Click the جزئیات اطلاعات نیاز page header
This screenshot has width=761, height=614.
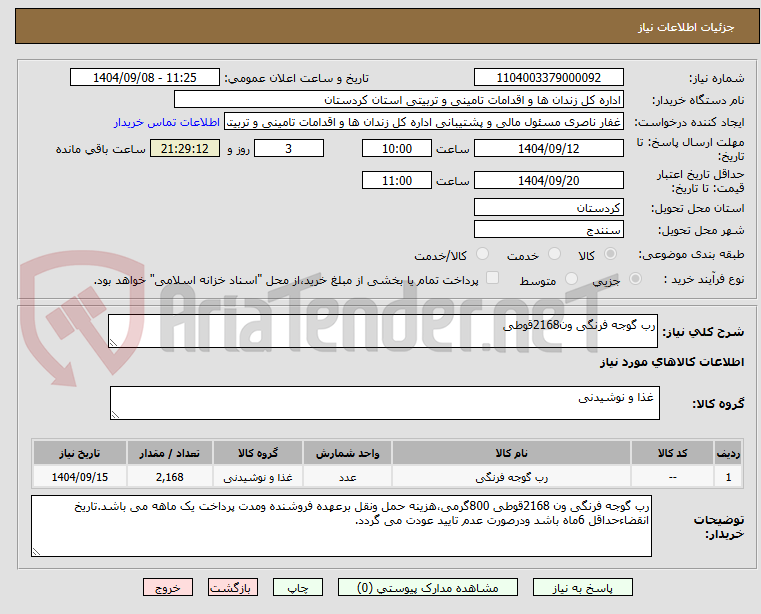(x=686, y=27)
